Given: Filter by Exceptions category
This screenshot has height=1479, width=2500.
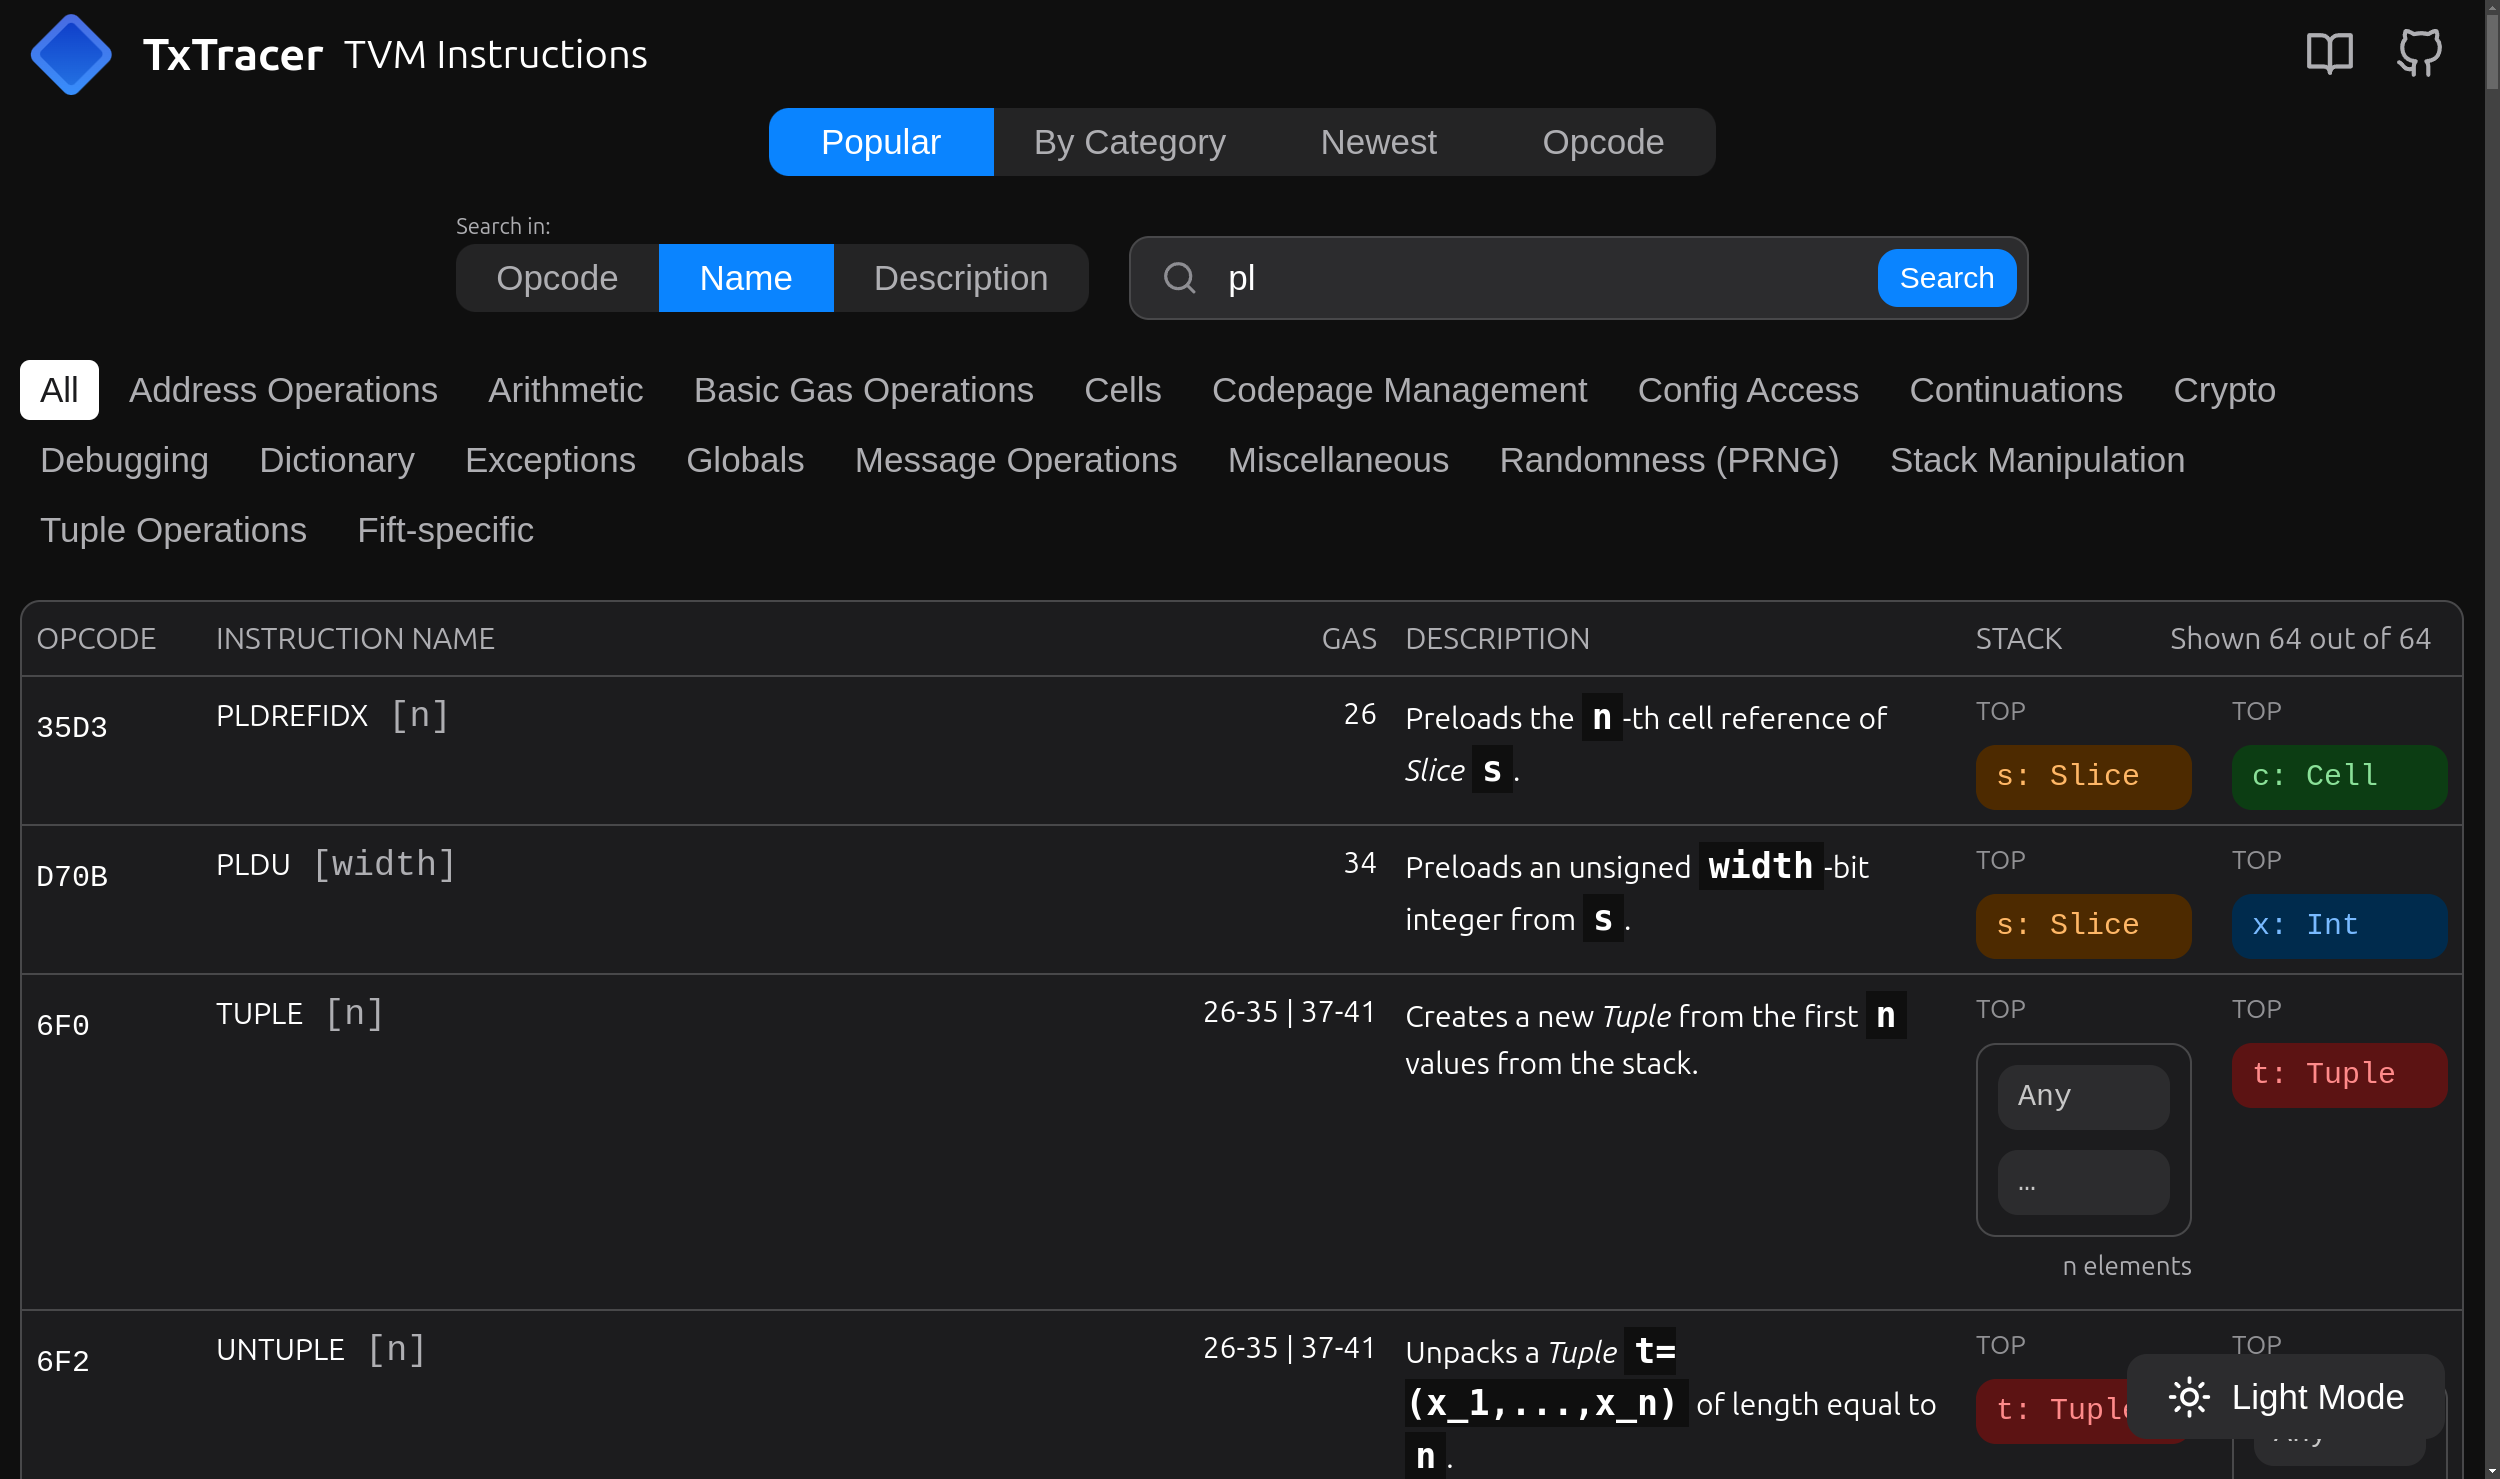Looking at the screenshot, I should tap(550, 460).
